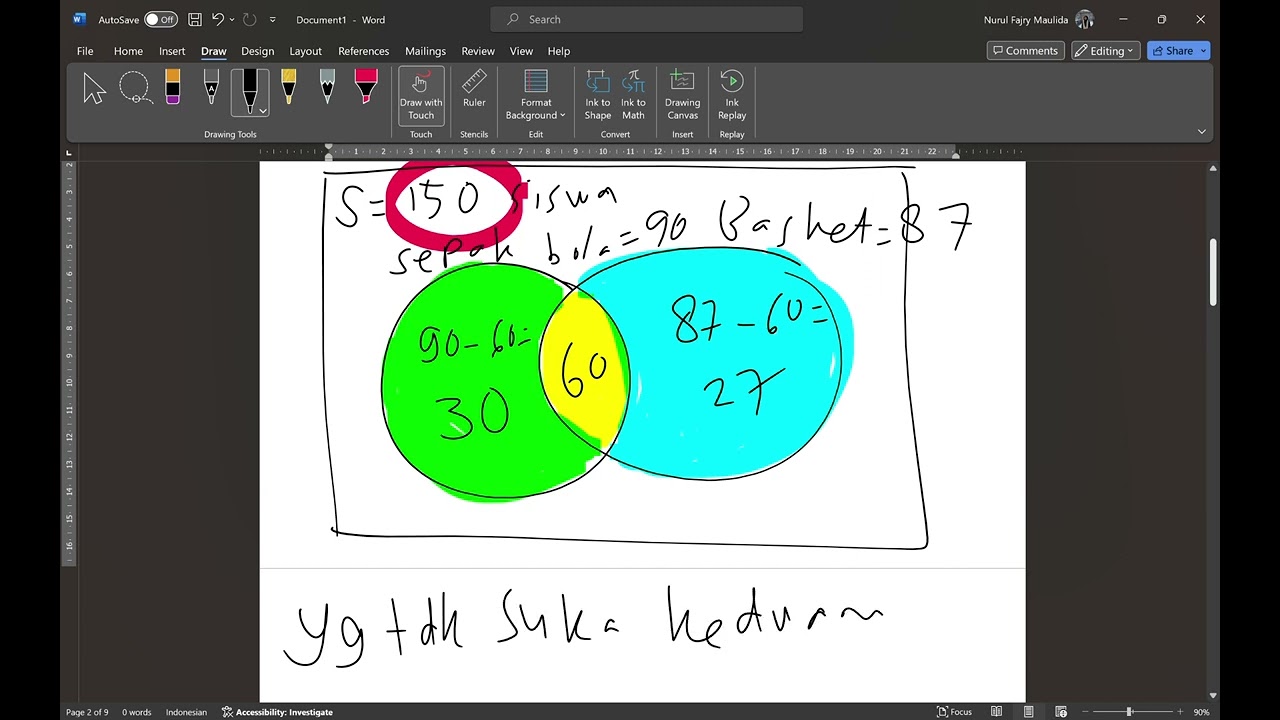
Task: Click the zoom slider handle
Action: click(x=1129, y=712)
